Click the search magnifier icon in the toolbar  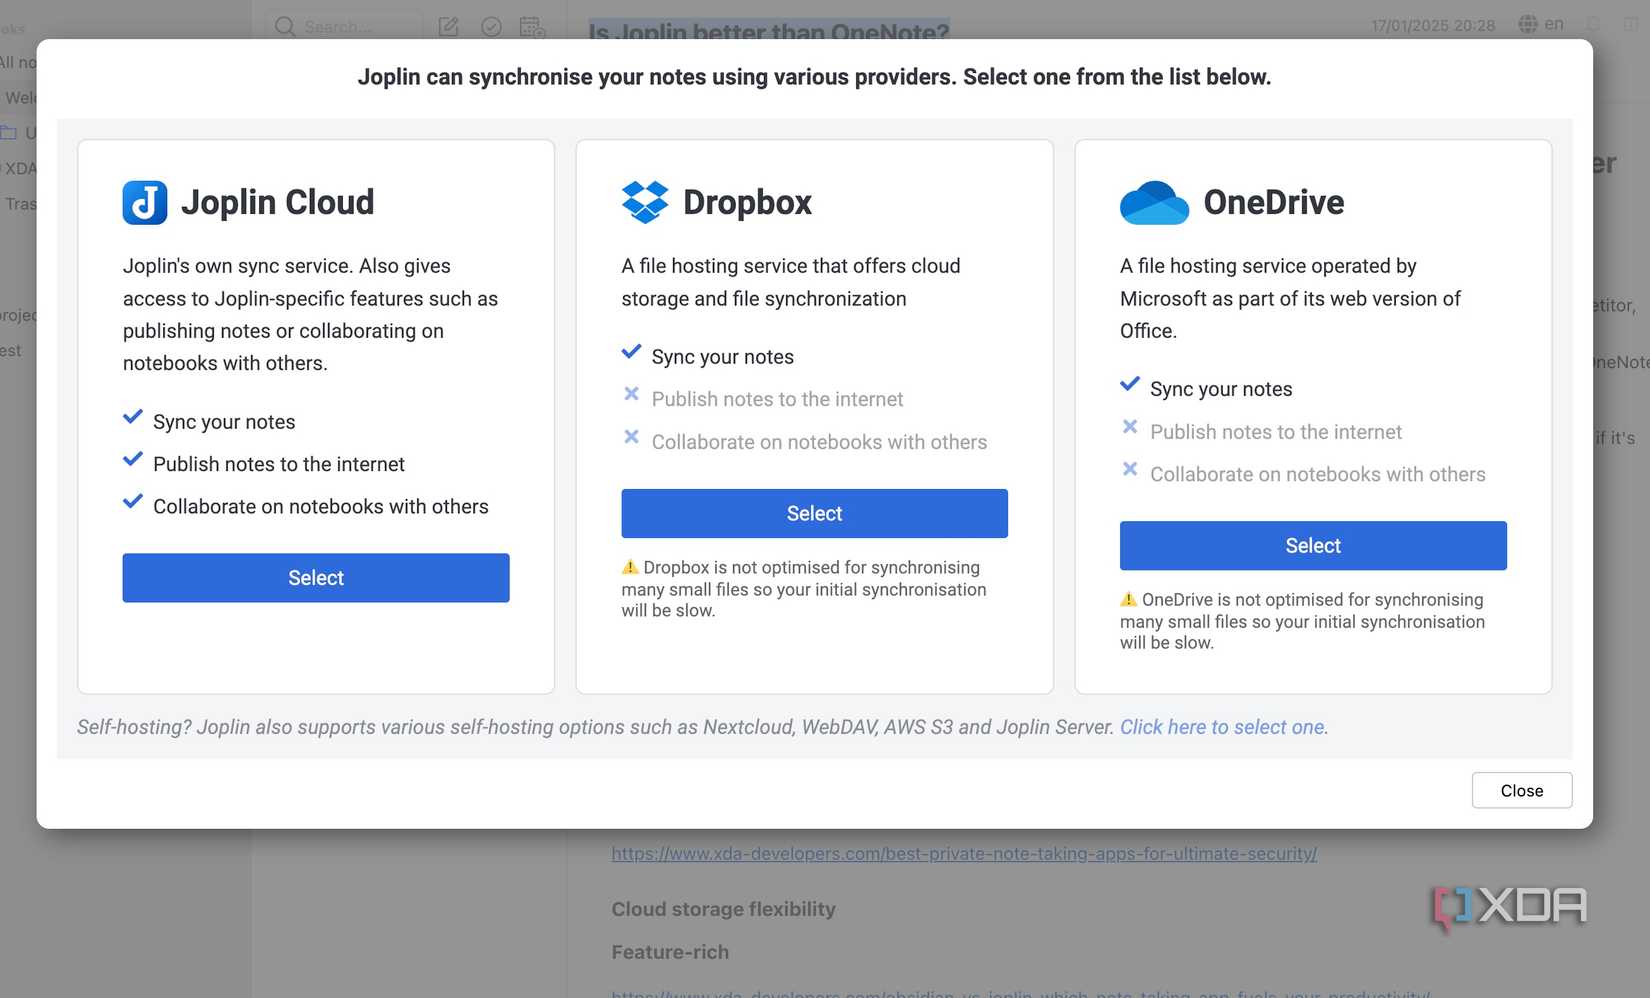click(x=283, y=26)
